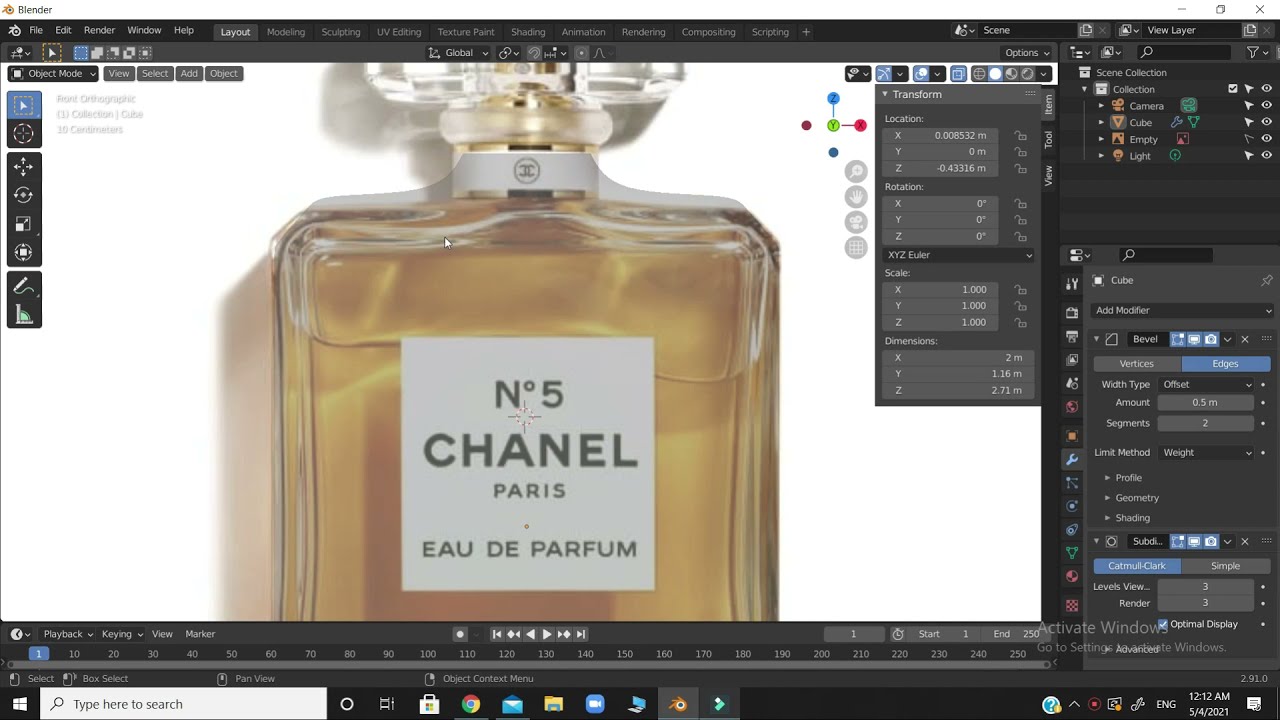Adjust the Bevel Segments value field

coord(1205,423)
